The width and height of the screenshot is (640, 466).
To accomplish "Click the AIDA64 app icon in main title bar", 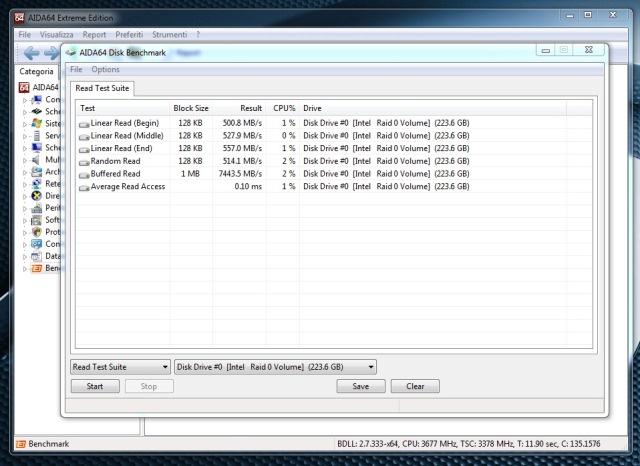I will 19,18.
